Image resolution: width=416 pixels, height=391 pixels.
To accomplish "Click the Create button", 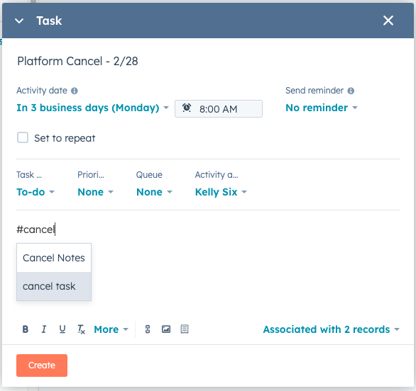I will [42, 365].
